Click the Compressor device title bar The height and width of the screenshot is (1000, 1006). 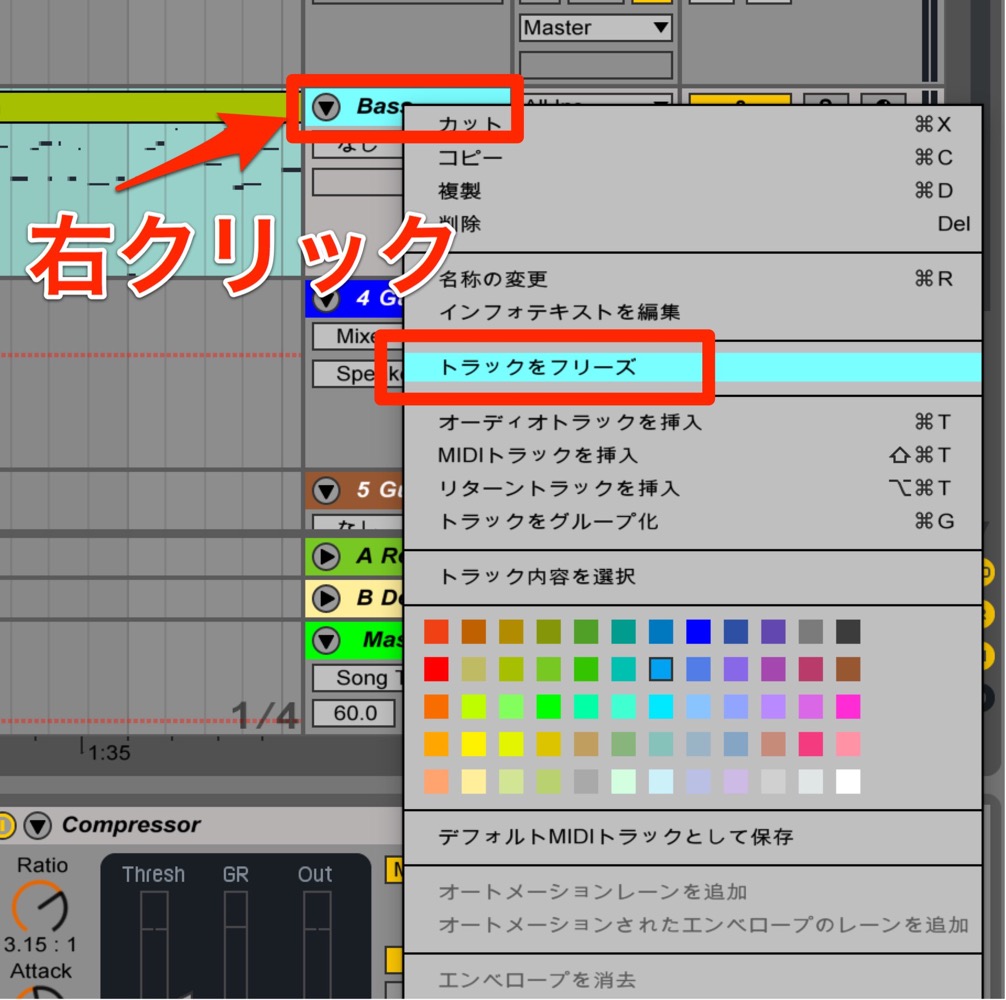pos(202,825)
